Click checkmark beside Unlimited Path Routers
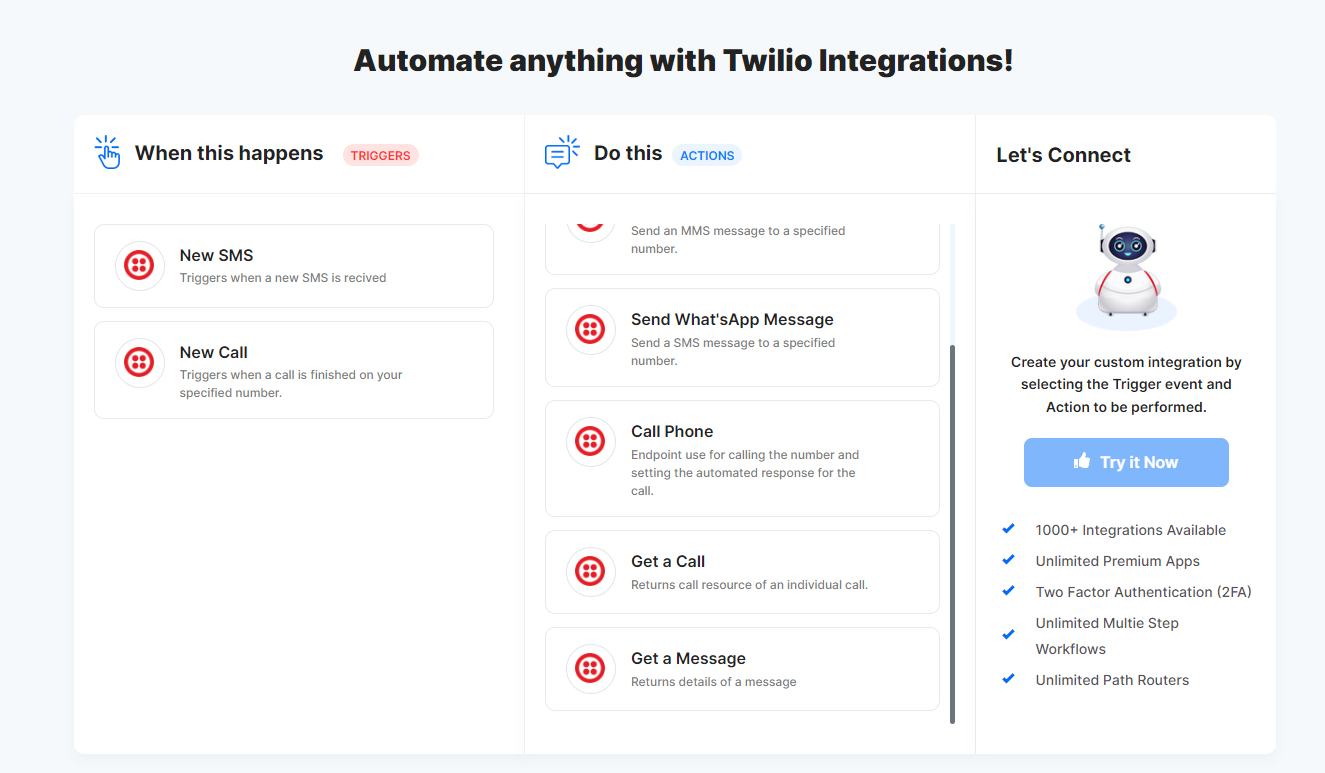1325x773 pixels. coord(1008,679)
